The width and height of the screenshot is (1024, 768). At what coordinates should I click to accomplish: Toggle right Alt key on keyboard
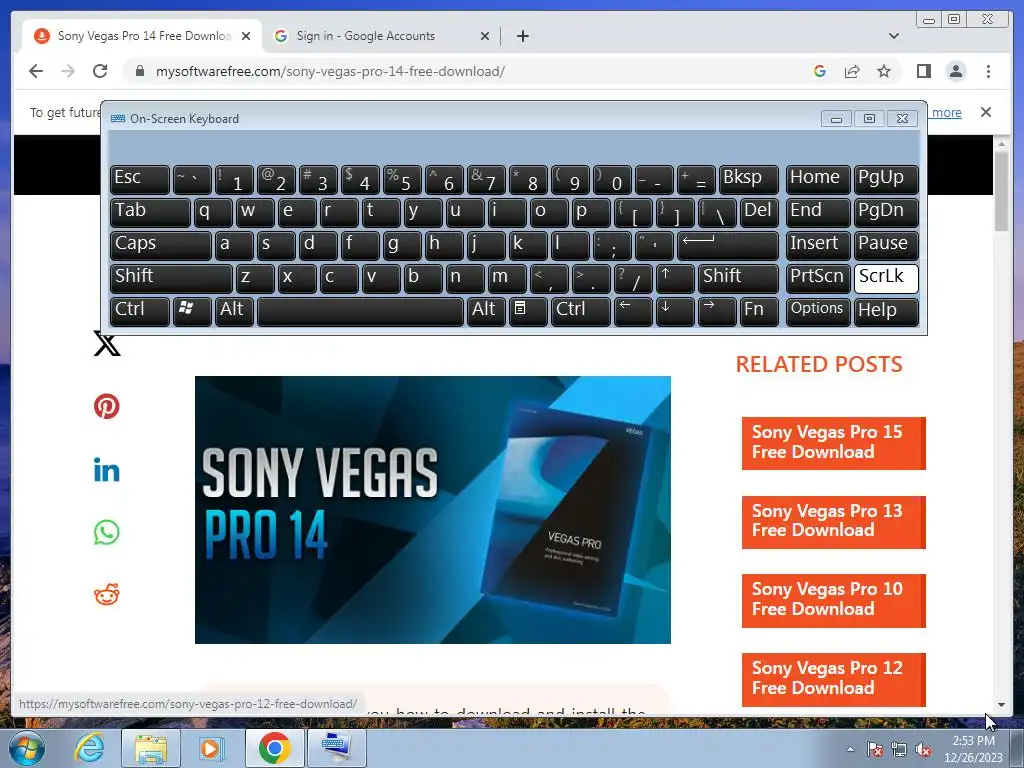point(487,311)
